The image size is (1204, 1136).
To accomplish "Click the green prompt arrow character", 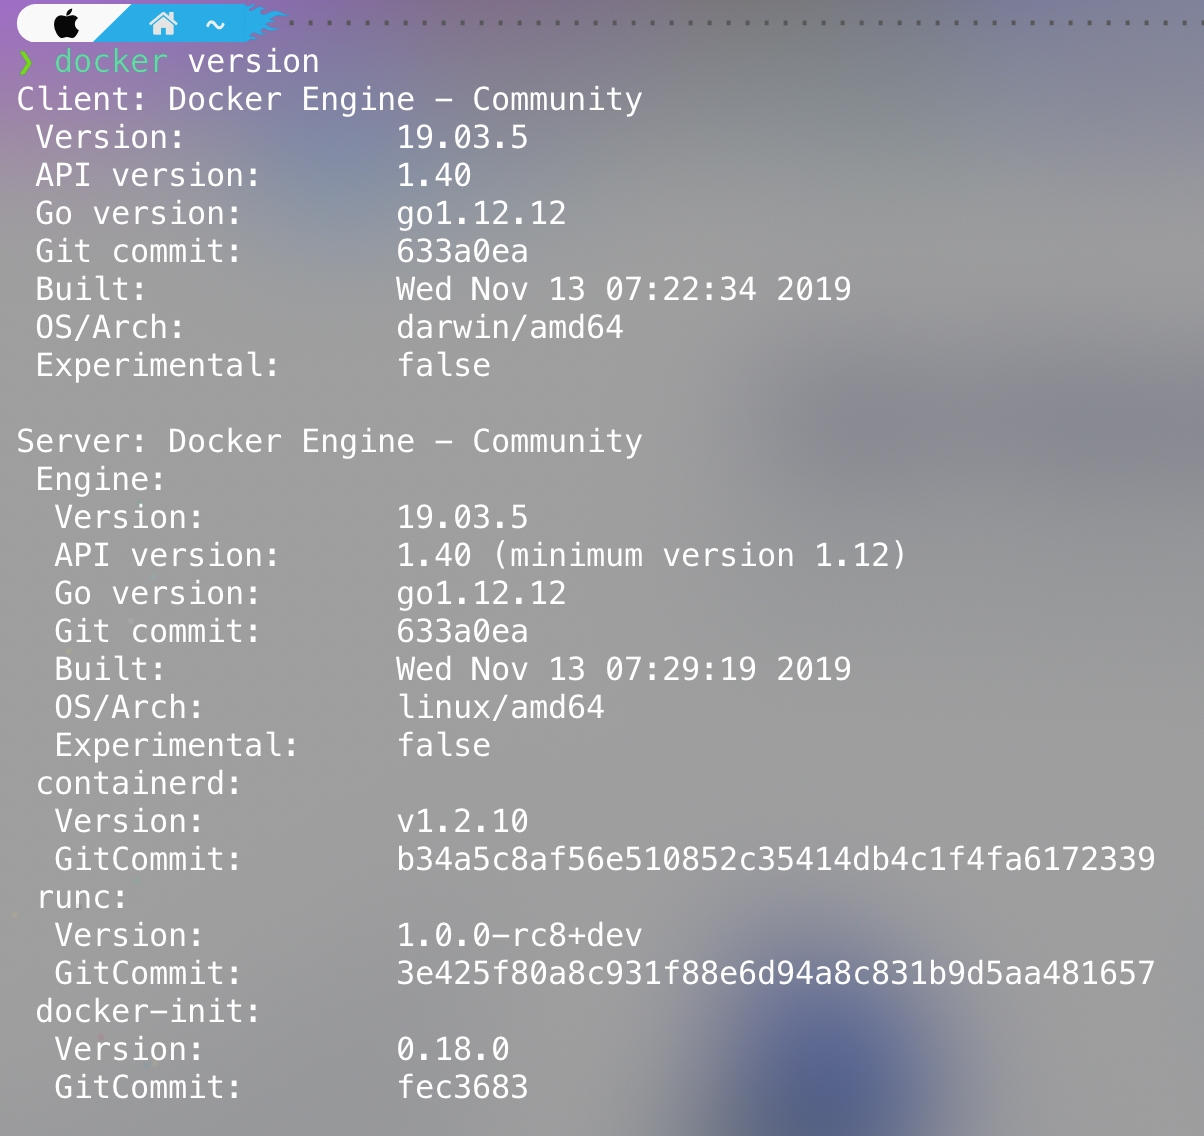I will pyautogui.click(x=26, y=63).
